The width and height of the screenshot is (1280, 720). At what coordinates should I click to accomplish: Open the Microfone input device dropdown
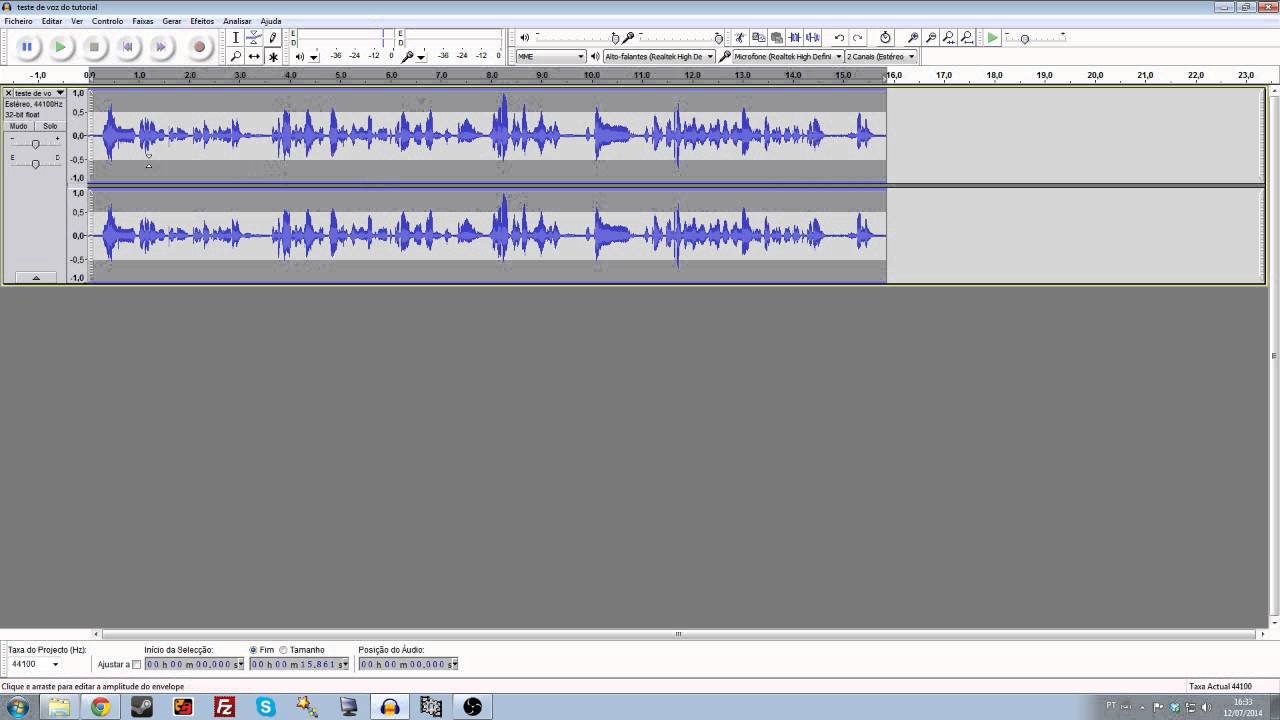click(x=788, y=57)
